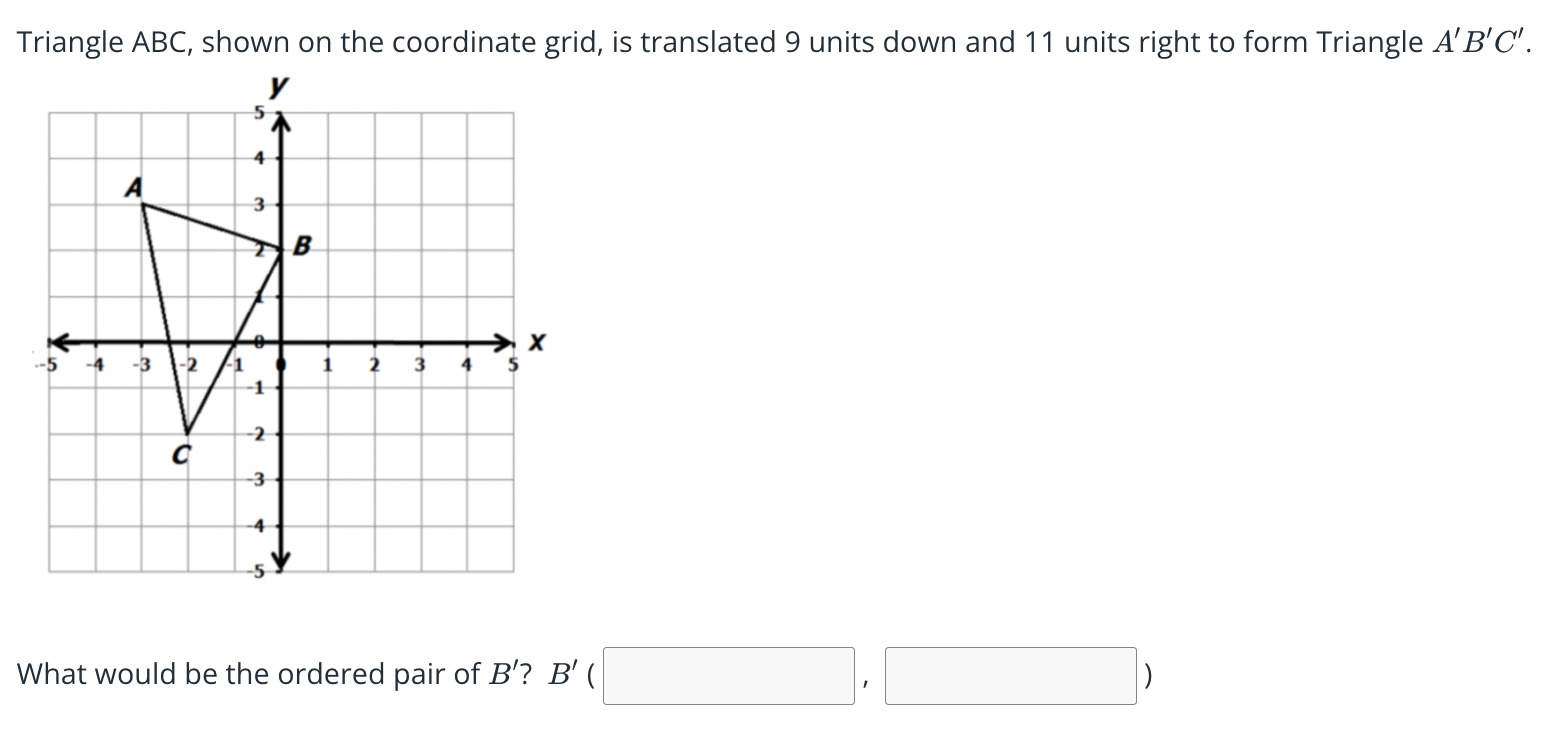Click the A'B'C' math expression in the prompt
The height and width of the screenshot is (732, 1544).
(x=1476, y=42)
